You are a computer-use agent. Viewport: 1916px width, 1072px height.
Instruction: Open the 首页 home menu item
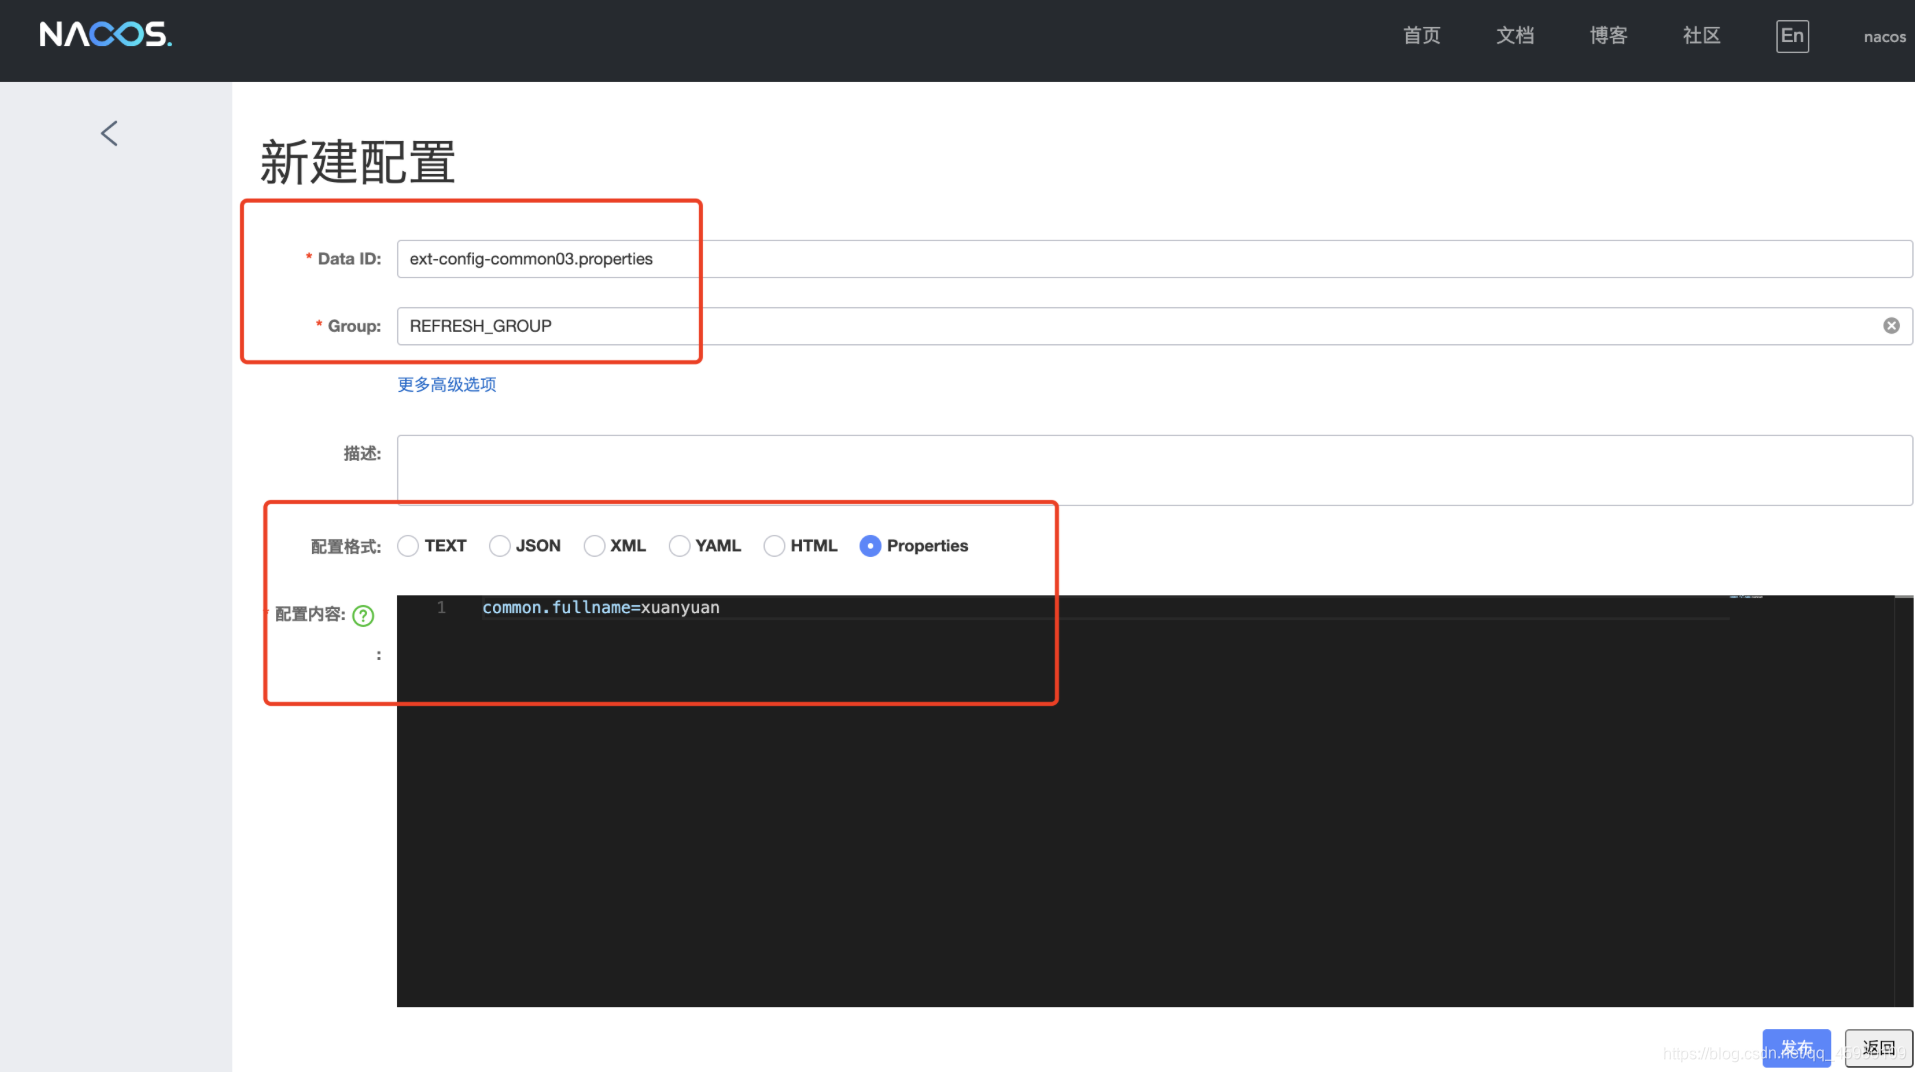click(x=1421, y=36)
